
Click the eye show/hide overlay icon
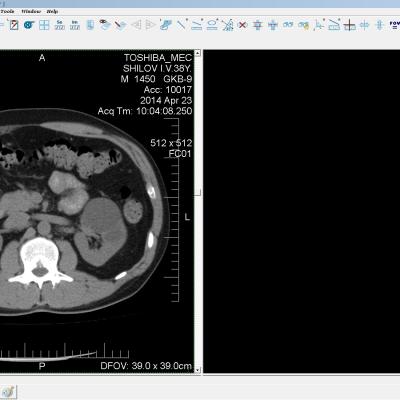[x=105, y=25]
